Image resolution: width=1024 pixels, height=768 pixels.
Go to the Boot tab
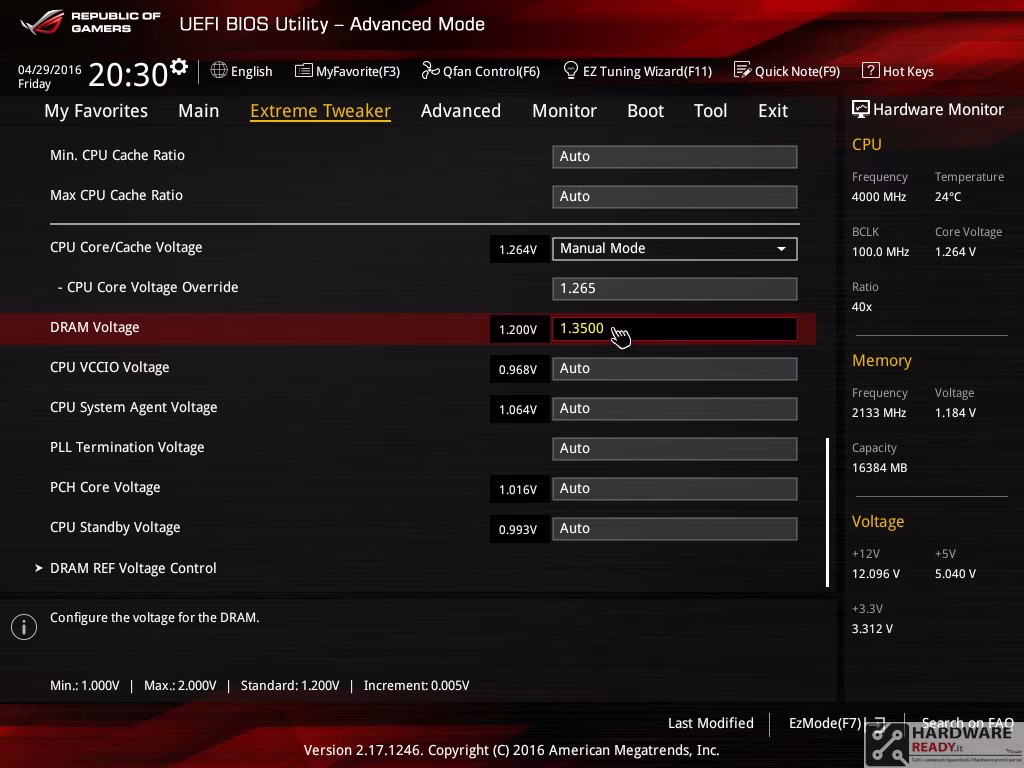point(645,111)
